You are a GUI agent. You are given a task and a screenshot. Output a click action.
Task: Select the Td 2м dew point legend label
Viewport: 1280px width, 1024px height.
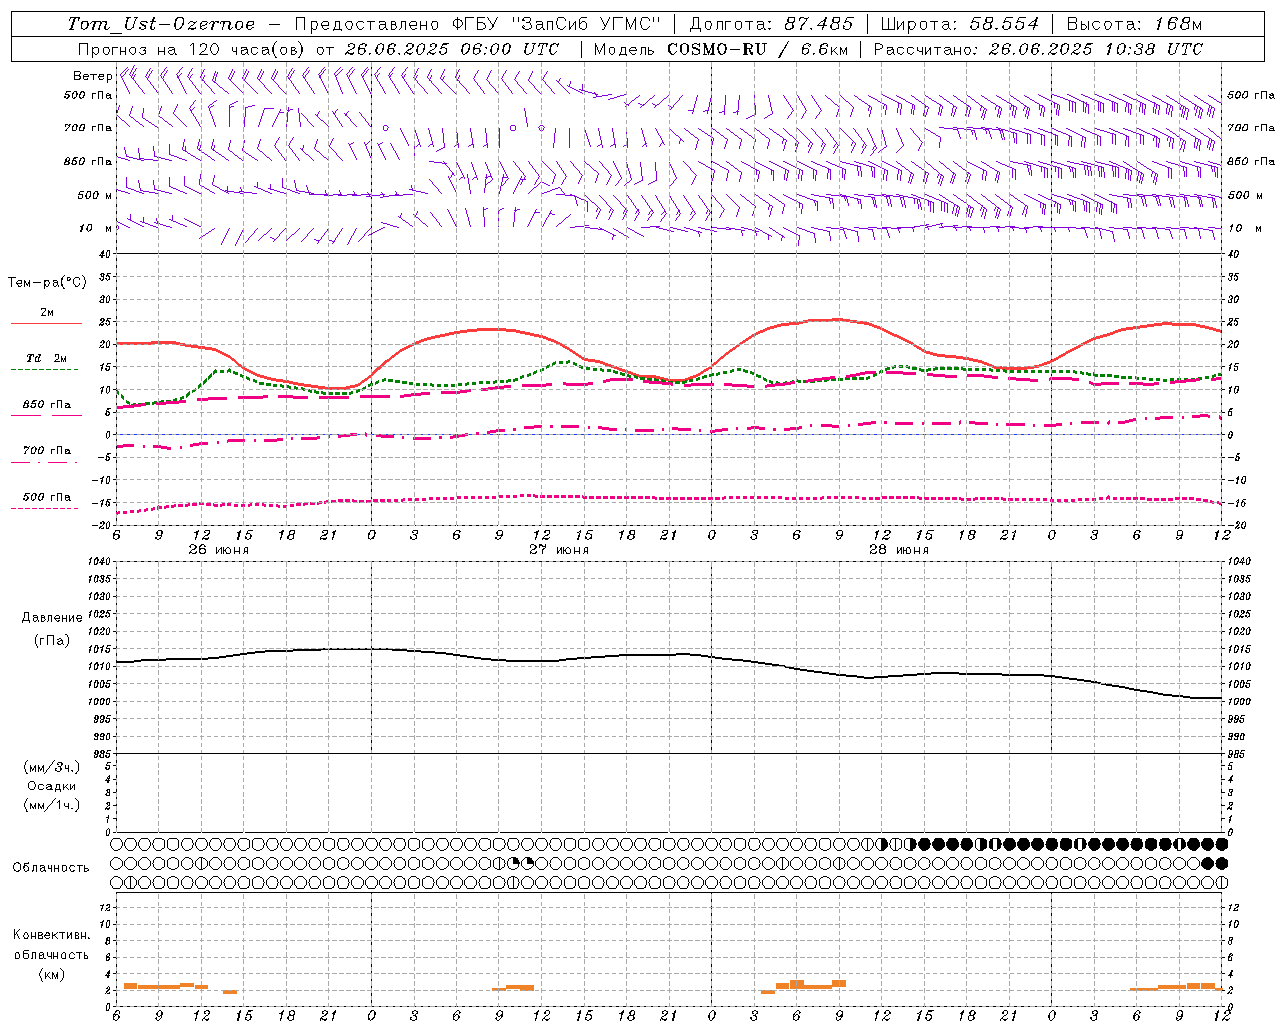pyautogui.click(x=47, y=358)
